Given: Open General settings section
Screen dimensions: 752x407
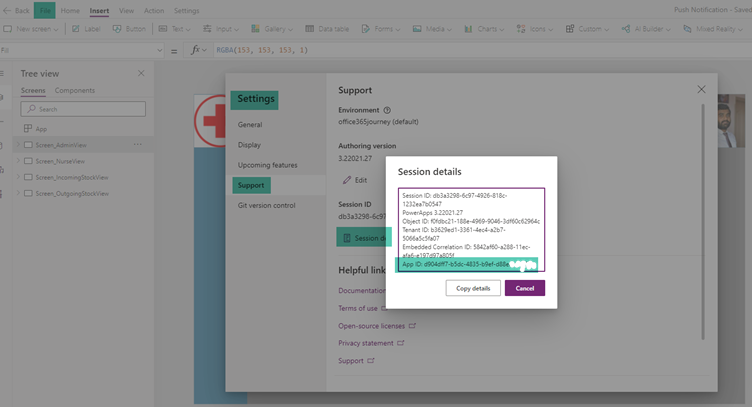Looking at the screenshot, I should (x=250, y=124).
